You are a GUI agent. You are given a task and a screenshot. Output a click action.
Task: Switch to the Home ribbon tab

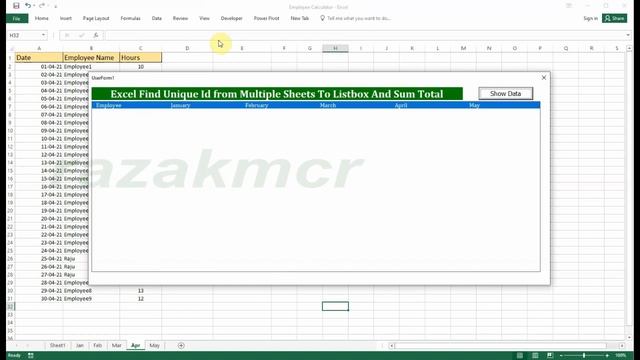tap(42, 18)
